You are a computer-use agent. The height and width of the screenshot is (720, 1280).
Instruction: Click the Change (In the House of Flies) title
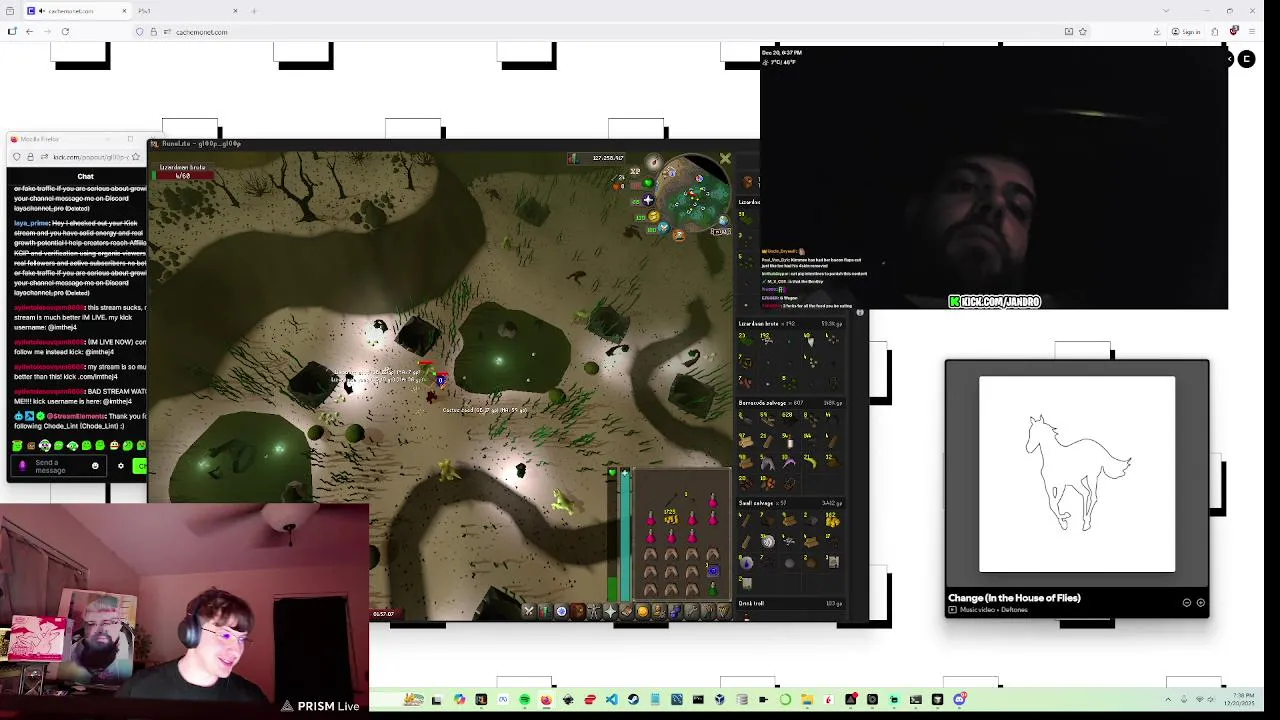click(1014, 598)
